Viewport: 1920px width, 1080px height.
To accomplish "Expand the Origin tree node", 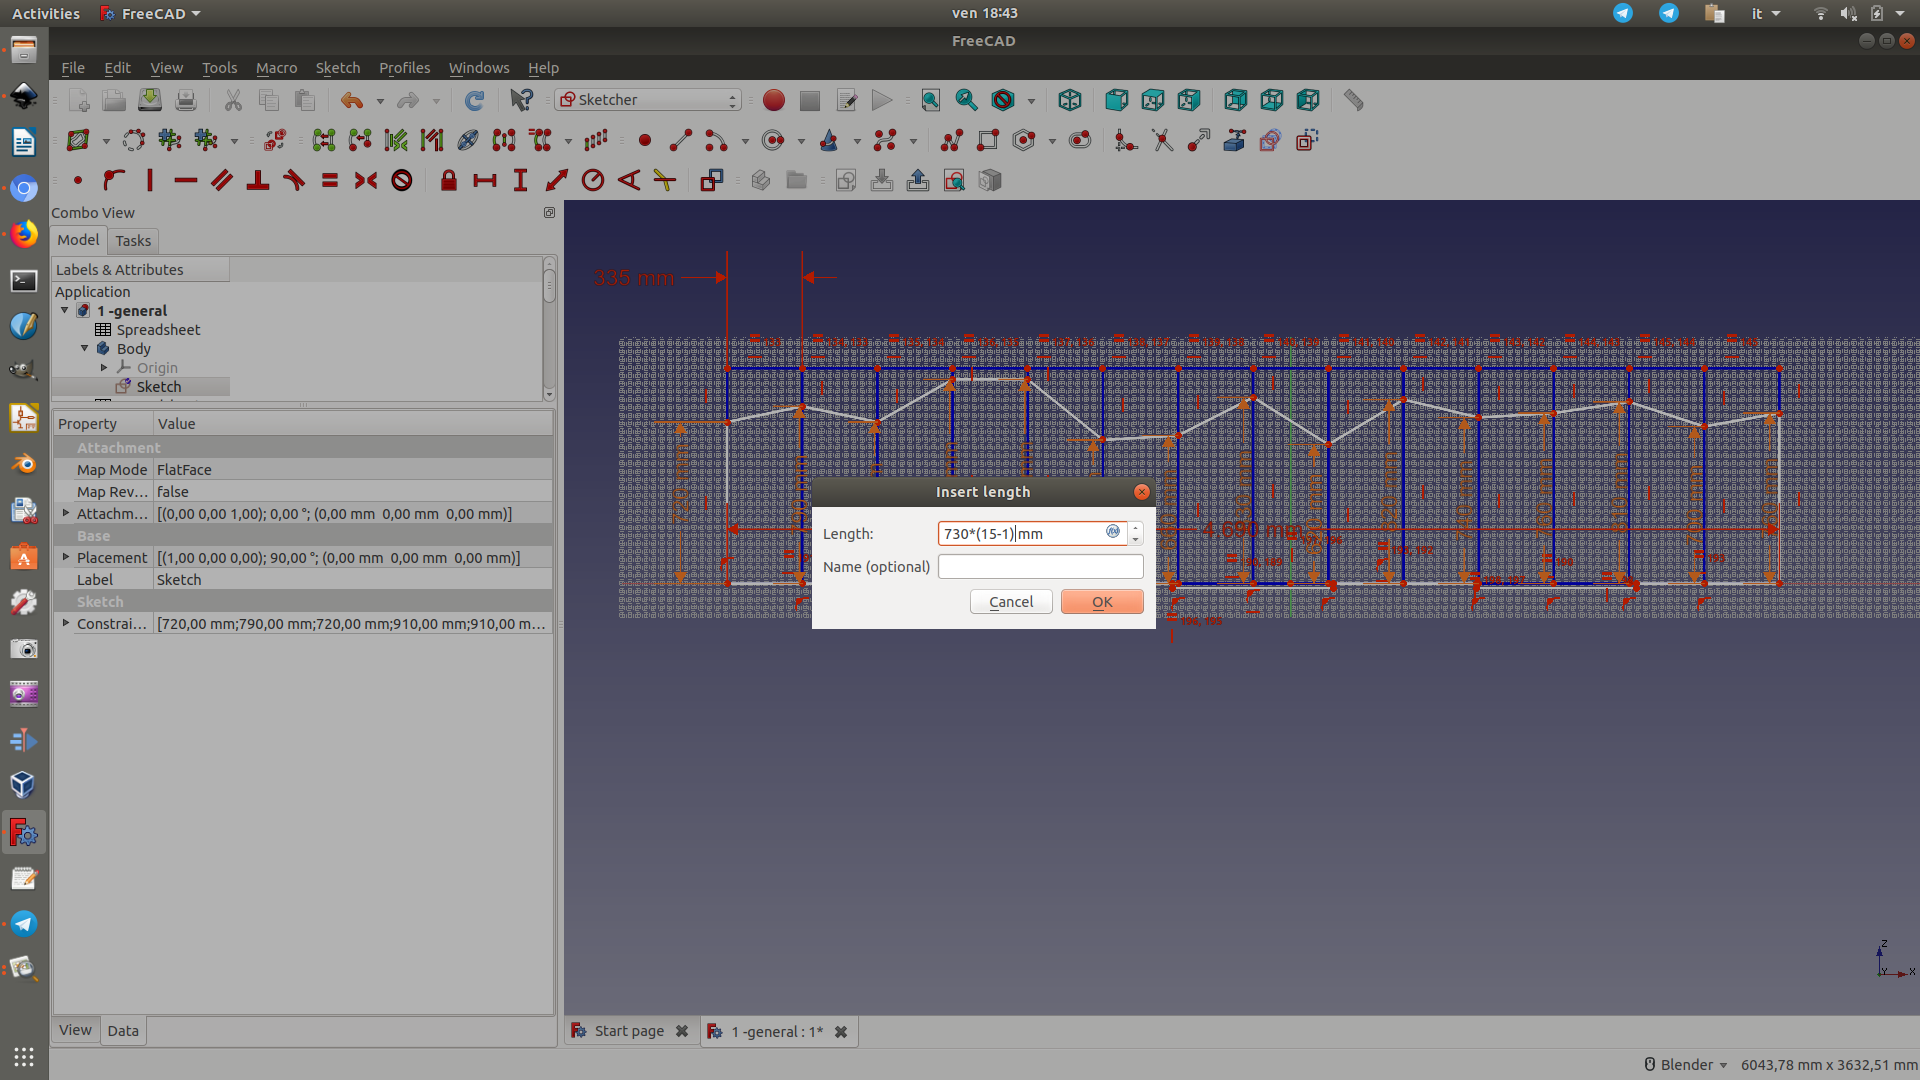I will click(x=104, y=368).
